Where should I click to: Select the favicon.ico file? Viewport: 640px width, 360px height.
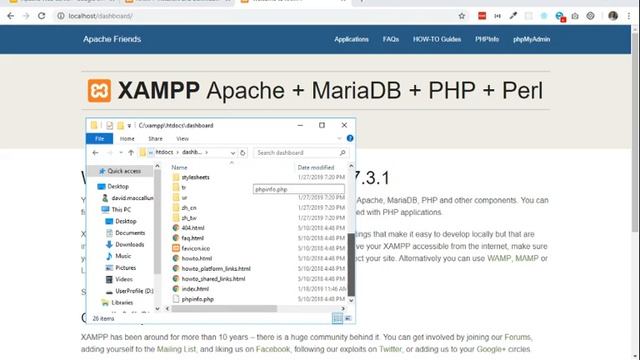point(196,248)
